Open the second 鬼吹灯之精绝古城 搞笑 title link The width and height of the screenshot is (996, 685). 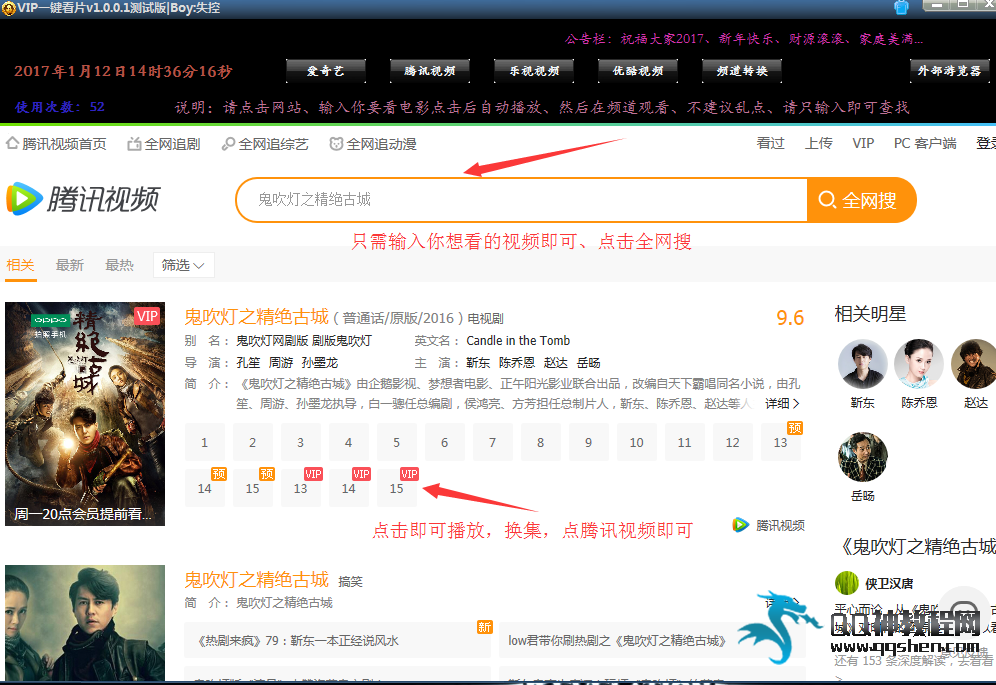[x=257, y=580]
